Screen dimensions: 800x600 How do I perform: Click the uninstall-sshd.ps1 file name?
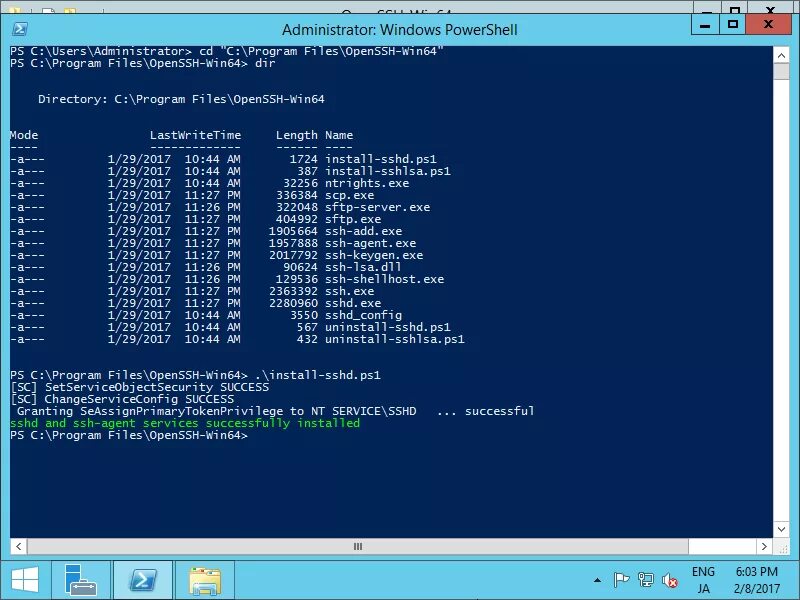click(388, 327)
